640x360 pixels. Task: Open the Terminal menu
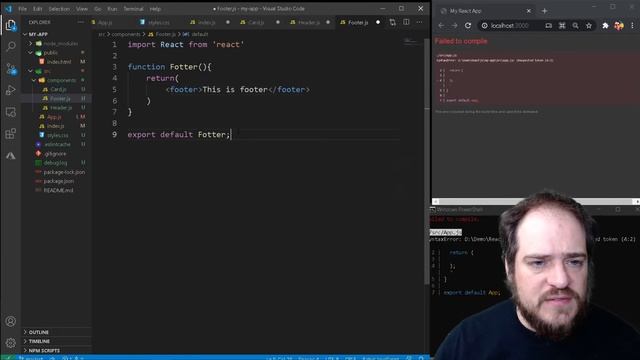pyautogui.click(x=133, y=9)
